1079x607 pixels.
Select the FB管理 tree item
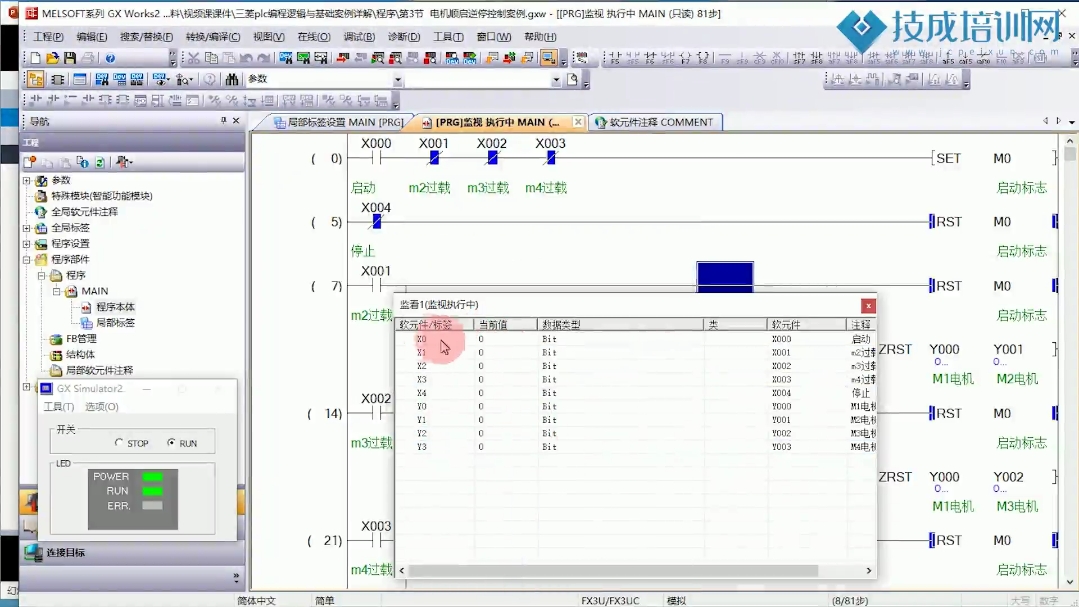click(x=81, y=339)
